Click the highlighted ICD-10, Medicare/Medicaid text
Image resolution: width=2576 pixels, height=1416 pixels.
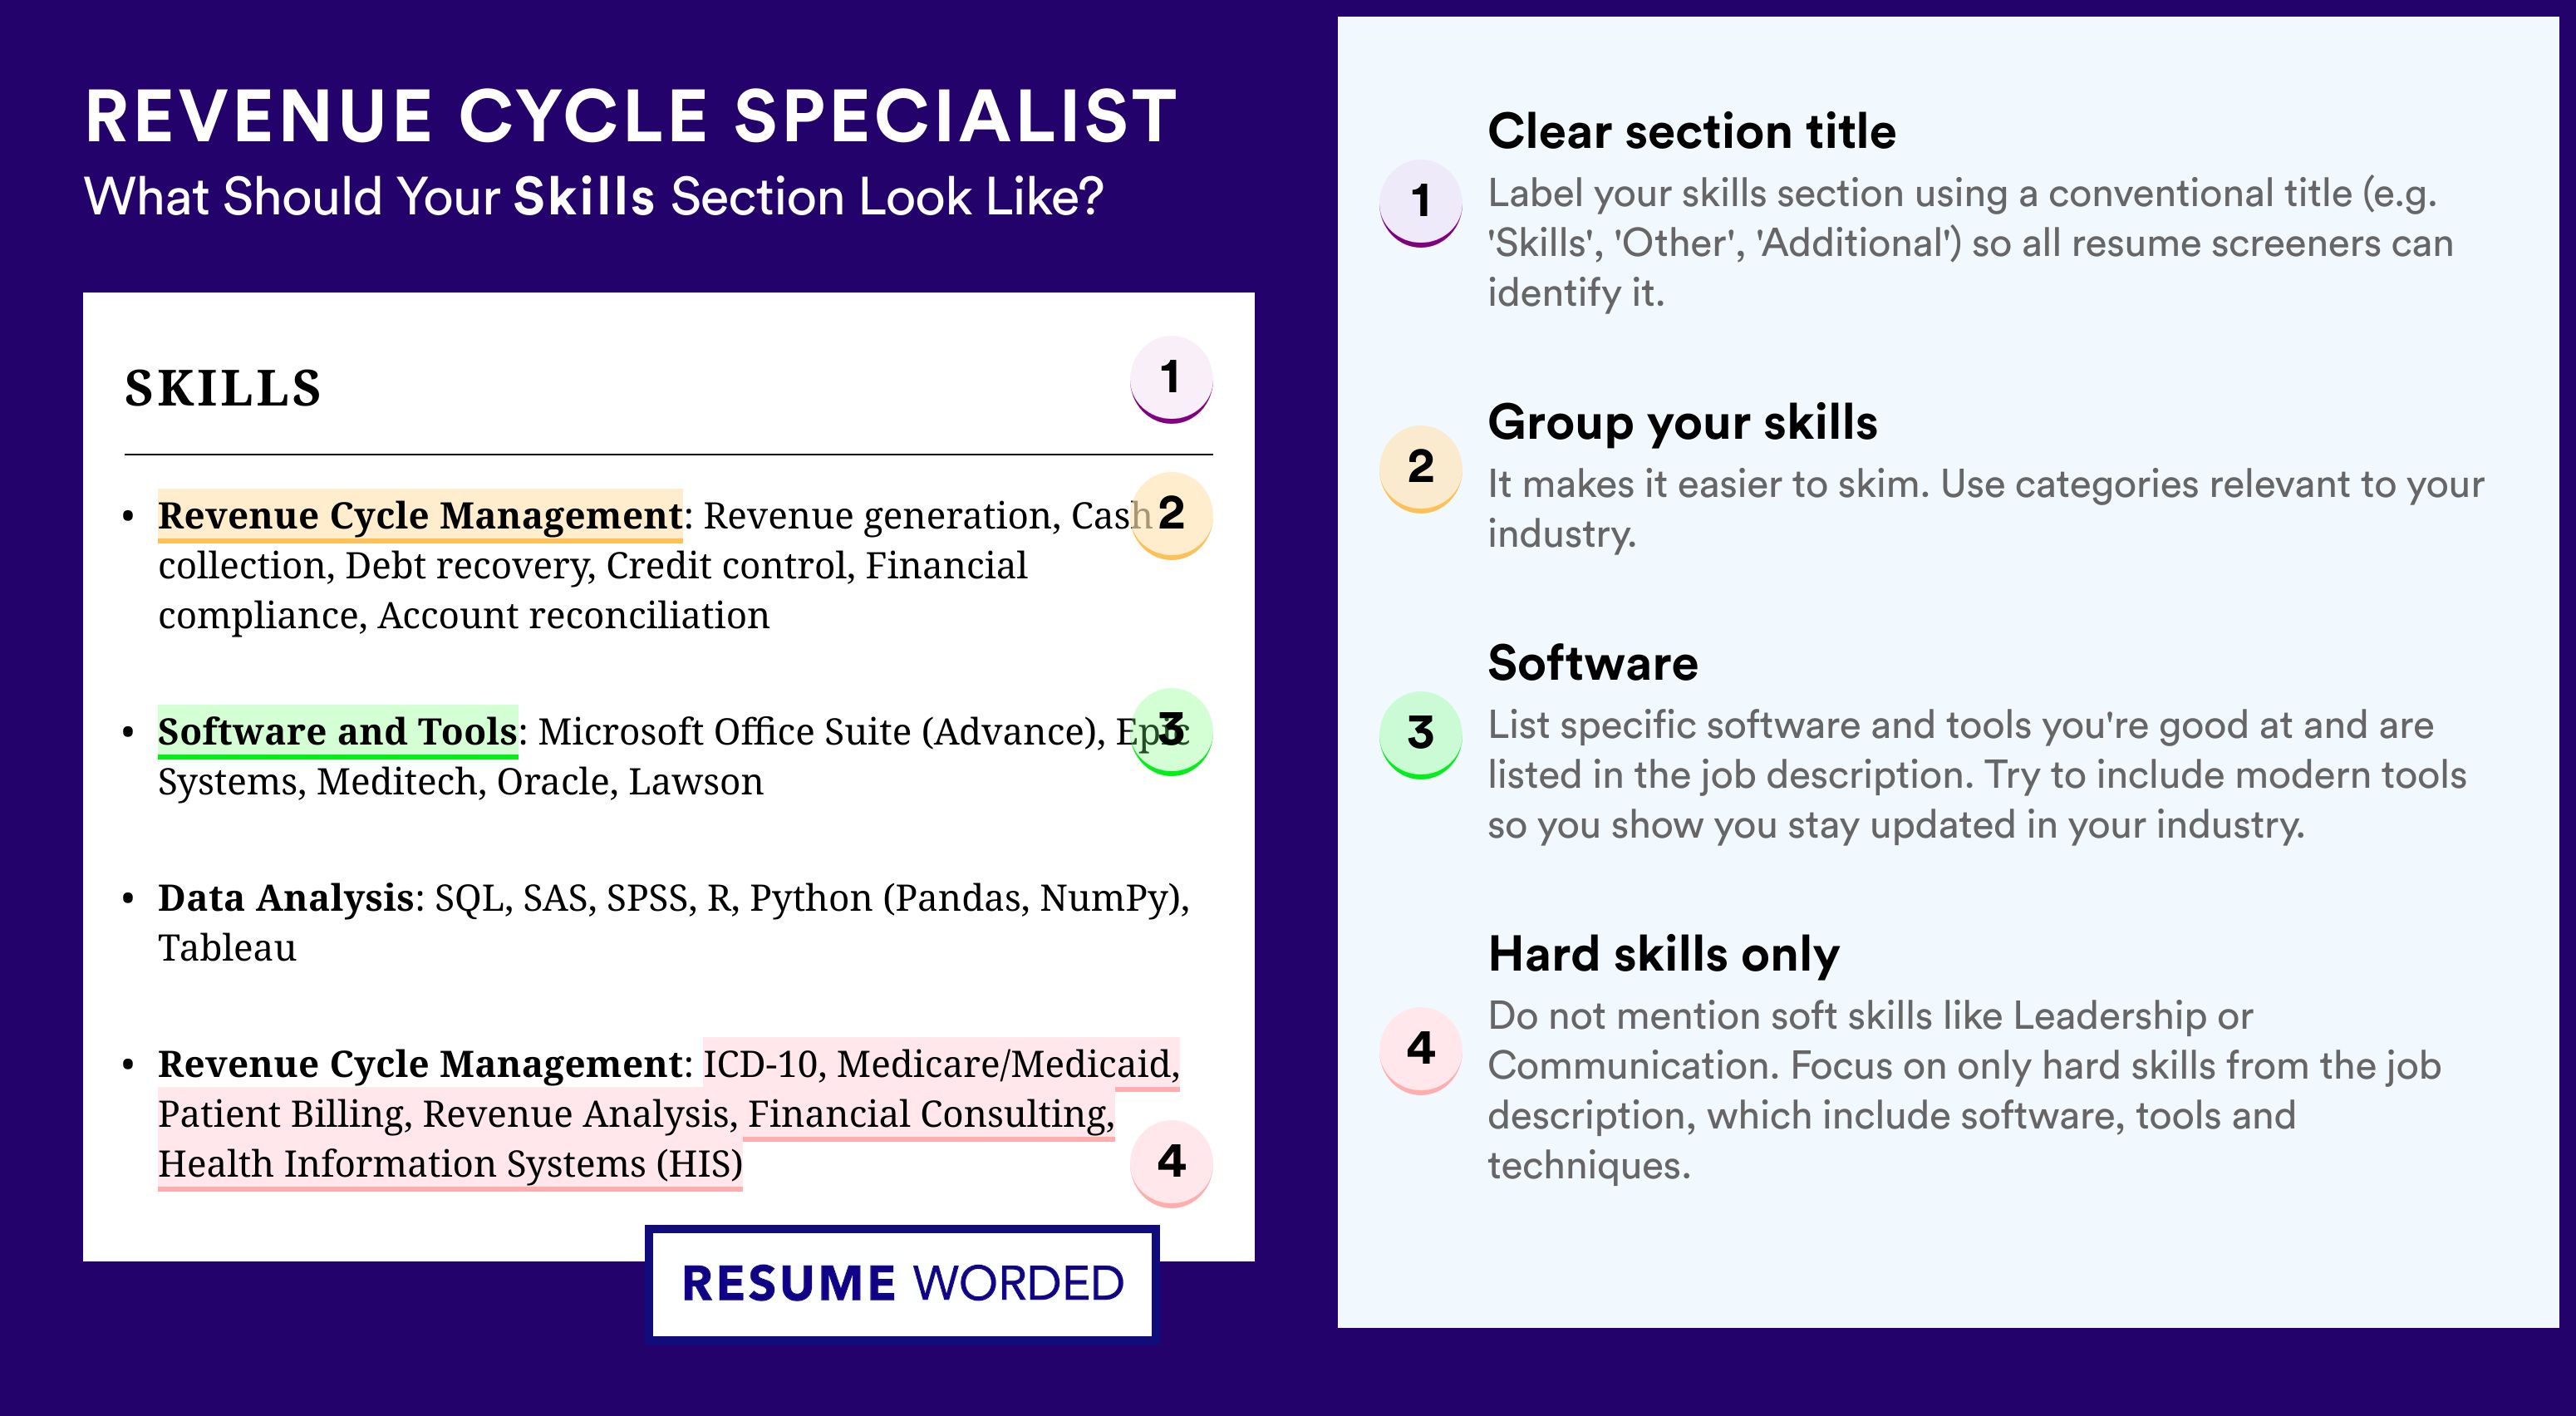[941, 1064]
